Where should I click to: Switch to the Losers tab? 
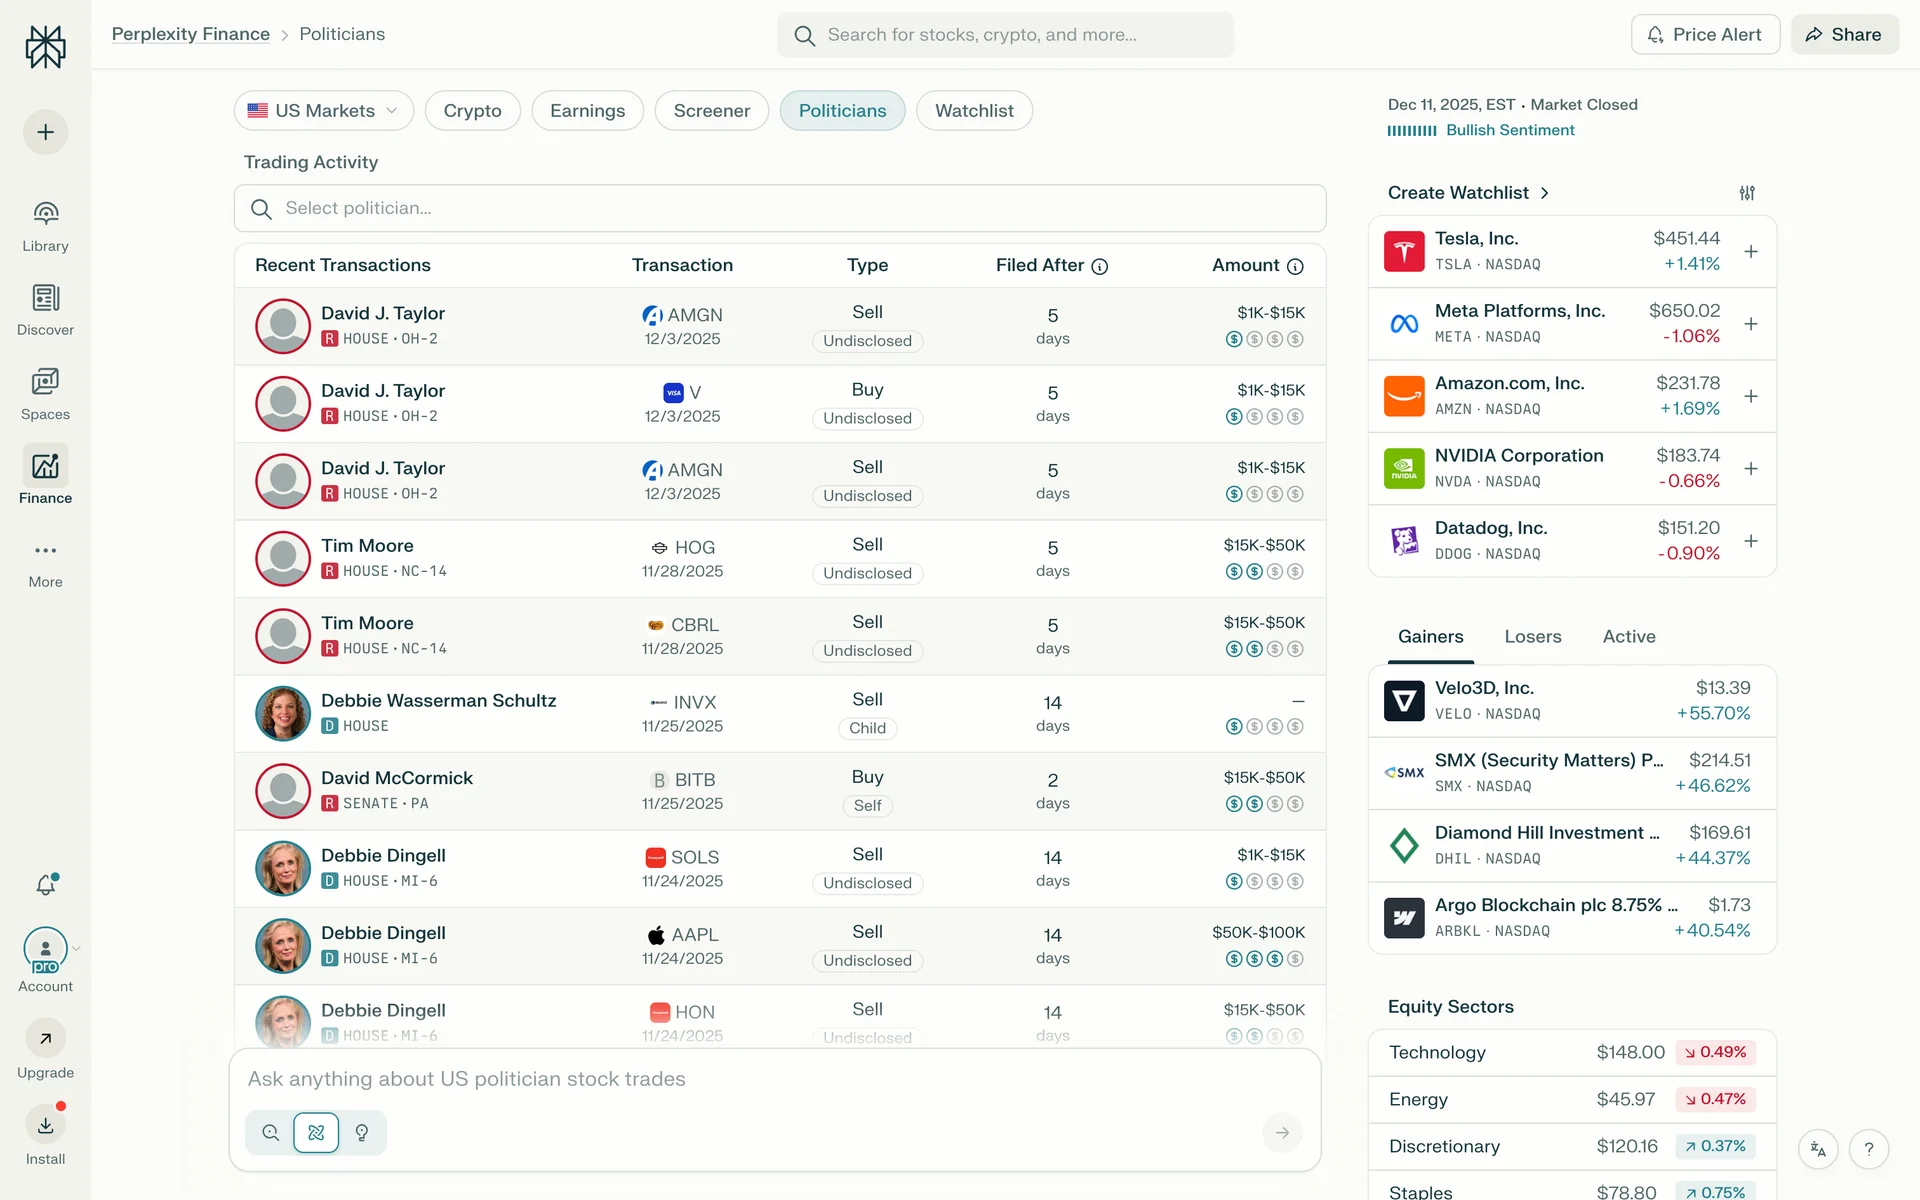[x=1532, y=637]
